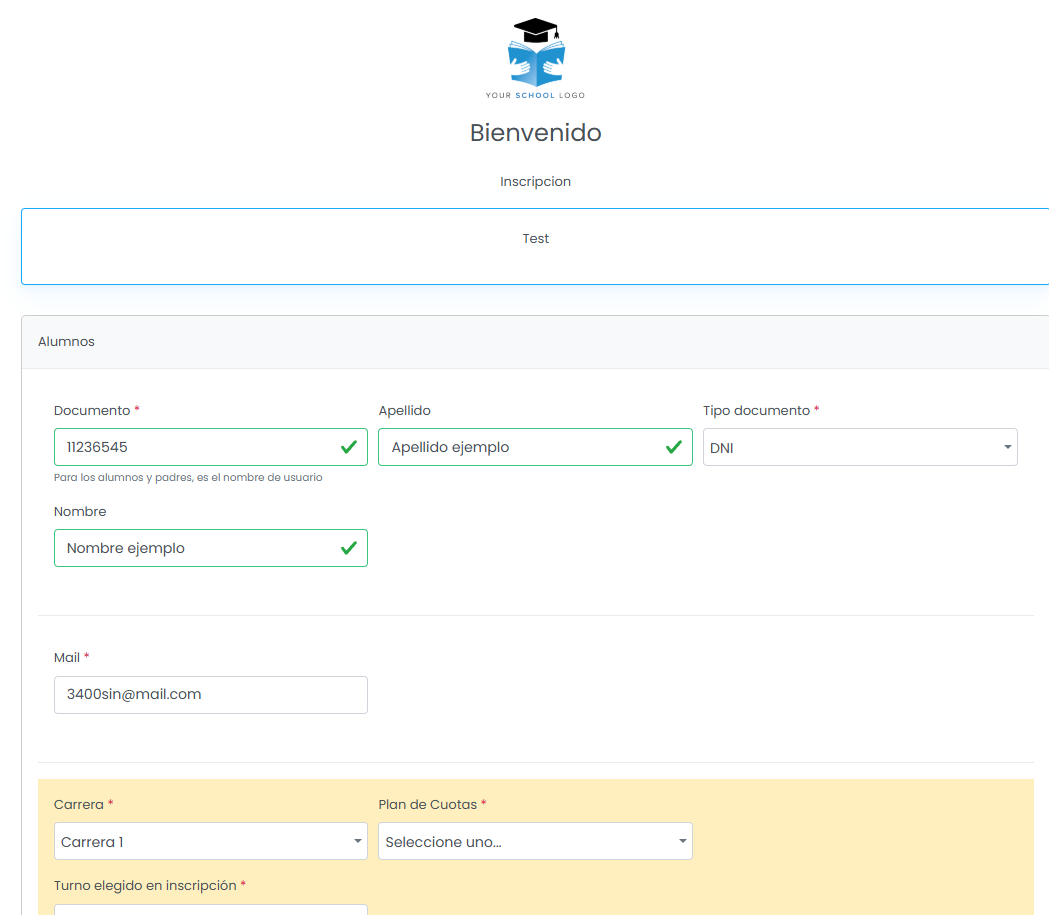Click the Nombre field label
This screenshot has width=1049, height=915.
click(x=80, y=512)
